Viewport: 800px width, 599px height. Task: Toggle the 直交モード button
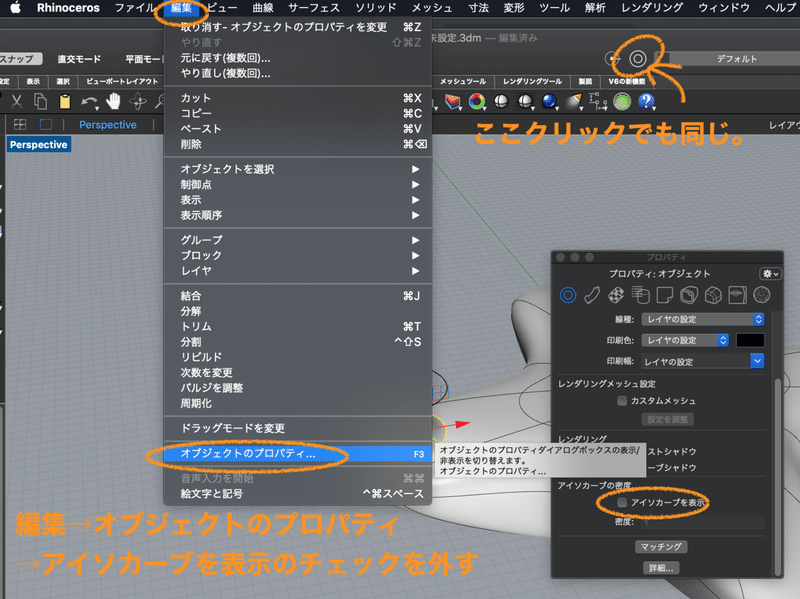(79, 59)
